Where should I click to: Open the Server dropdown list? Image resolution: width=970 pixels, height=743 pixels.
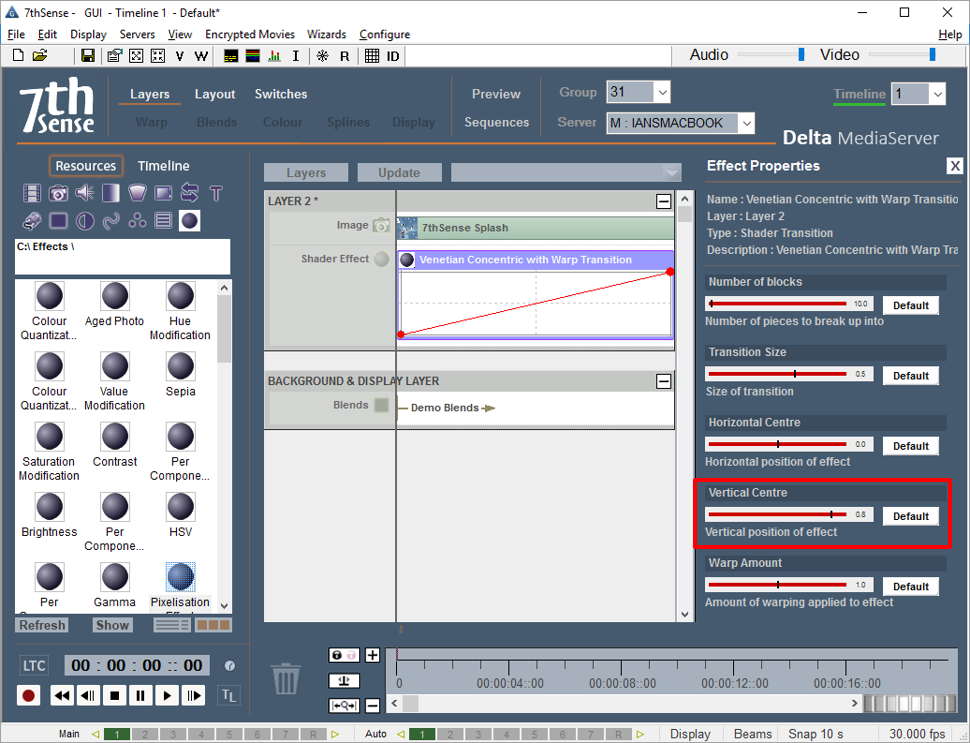747,123
